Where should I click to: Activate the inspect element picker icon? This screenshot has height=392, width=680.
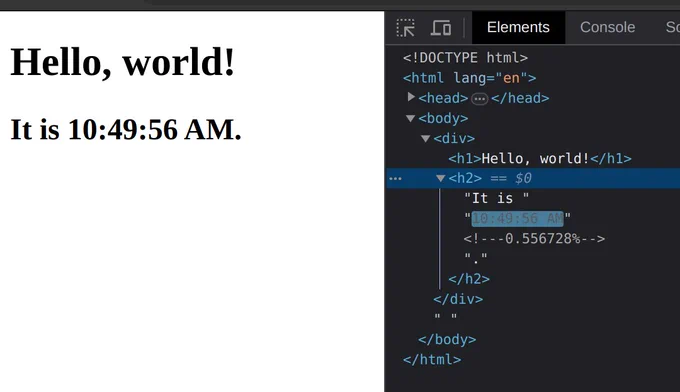pyautogui.click(x=405, y=28)
